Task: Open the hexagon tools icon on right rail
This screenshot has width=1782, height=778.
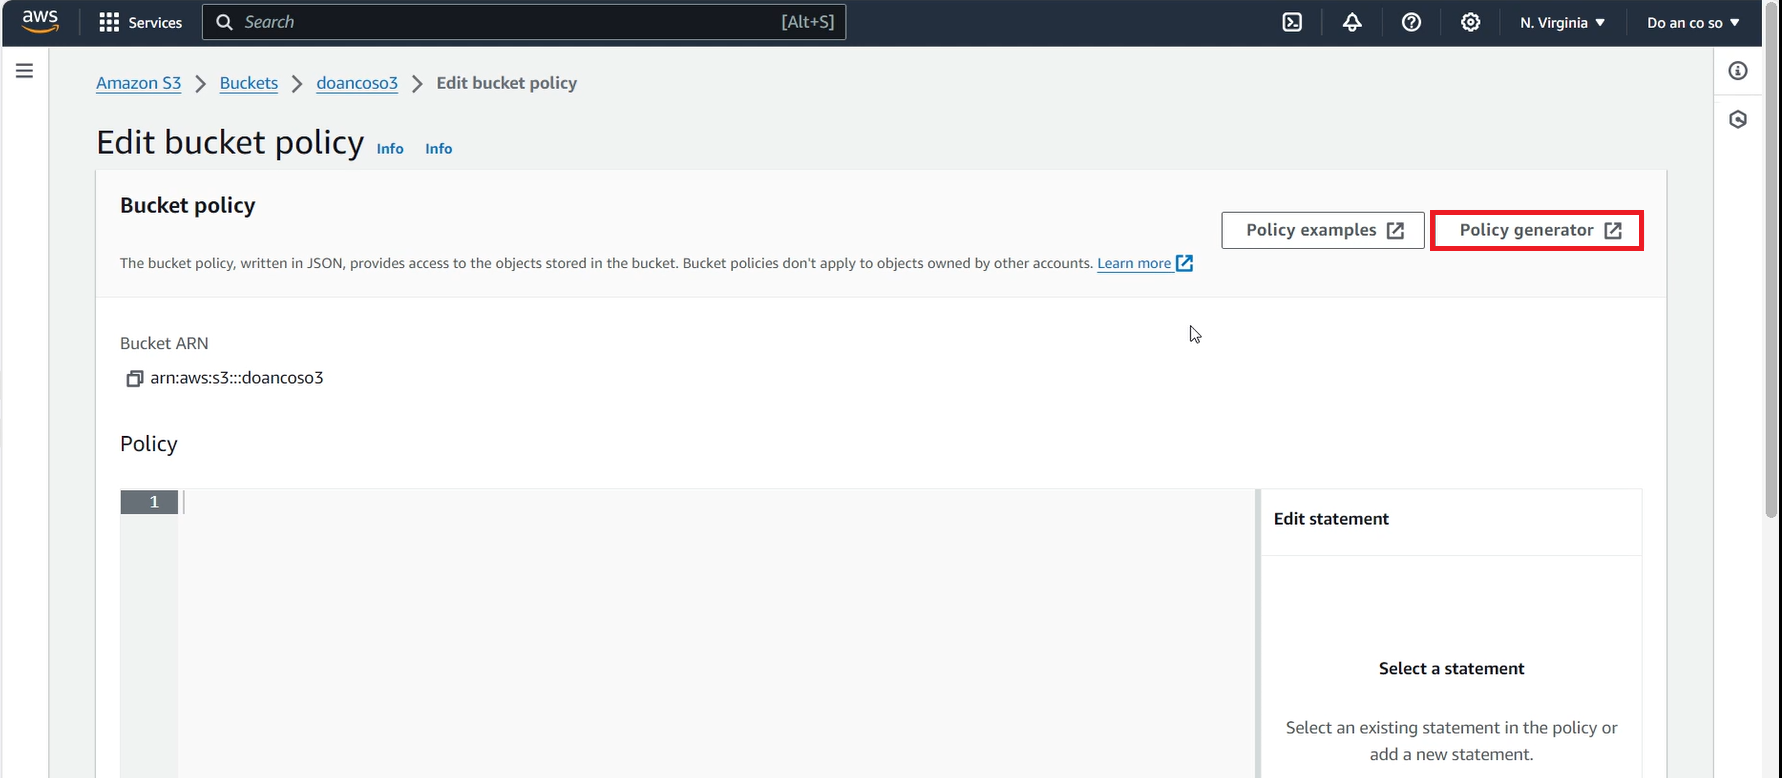Action: pos(1738,120)
